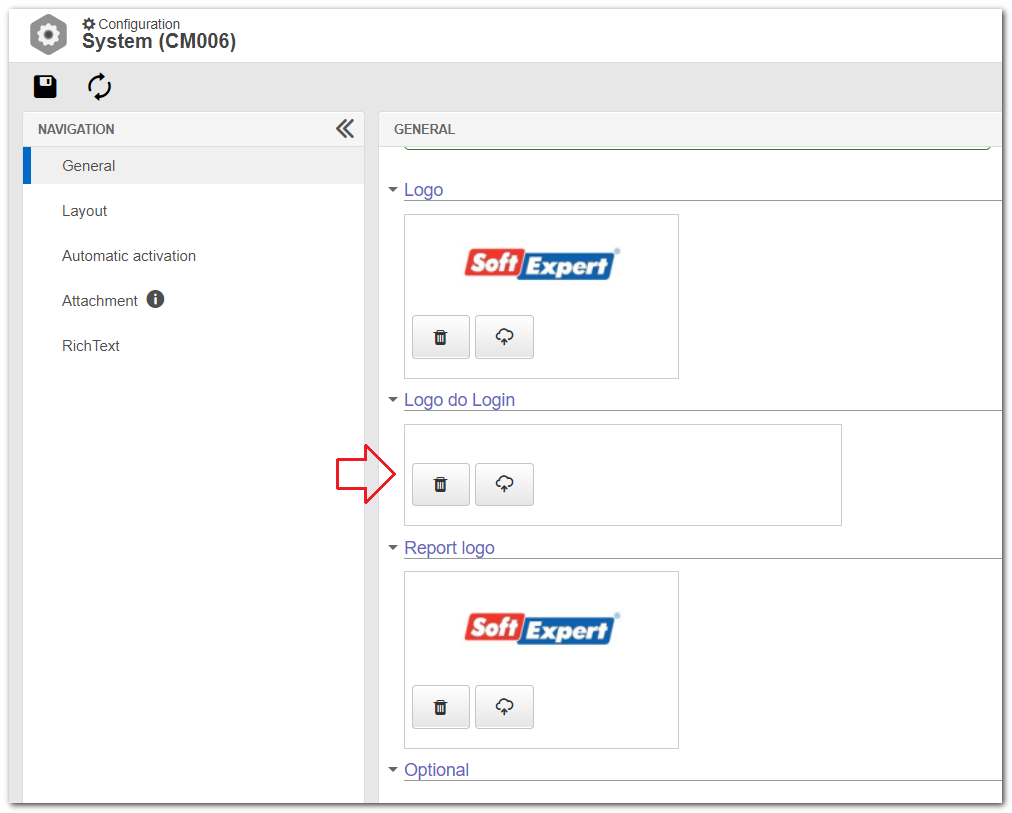The image size is (1012, 813).
Task: Delete the Report logo image
Action: [441, 707]
